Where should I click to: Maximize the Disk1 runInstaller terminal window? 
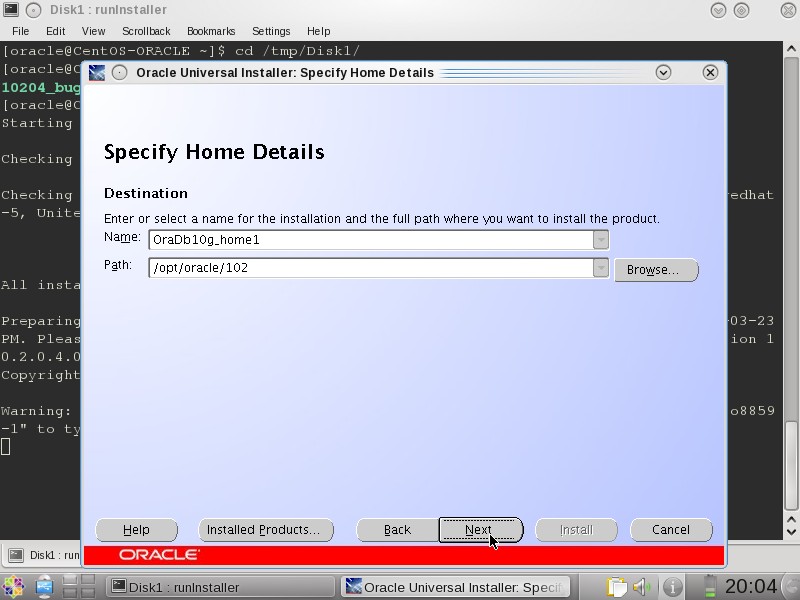[x=741, y=10]
